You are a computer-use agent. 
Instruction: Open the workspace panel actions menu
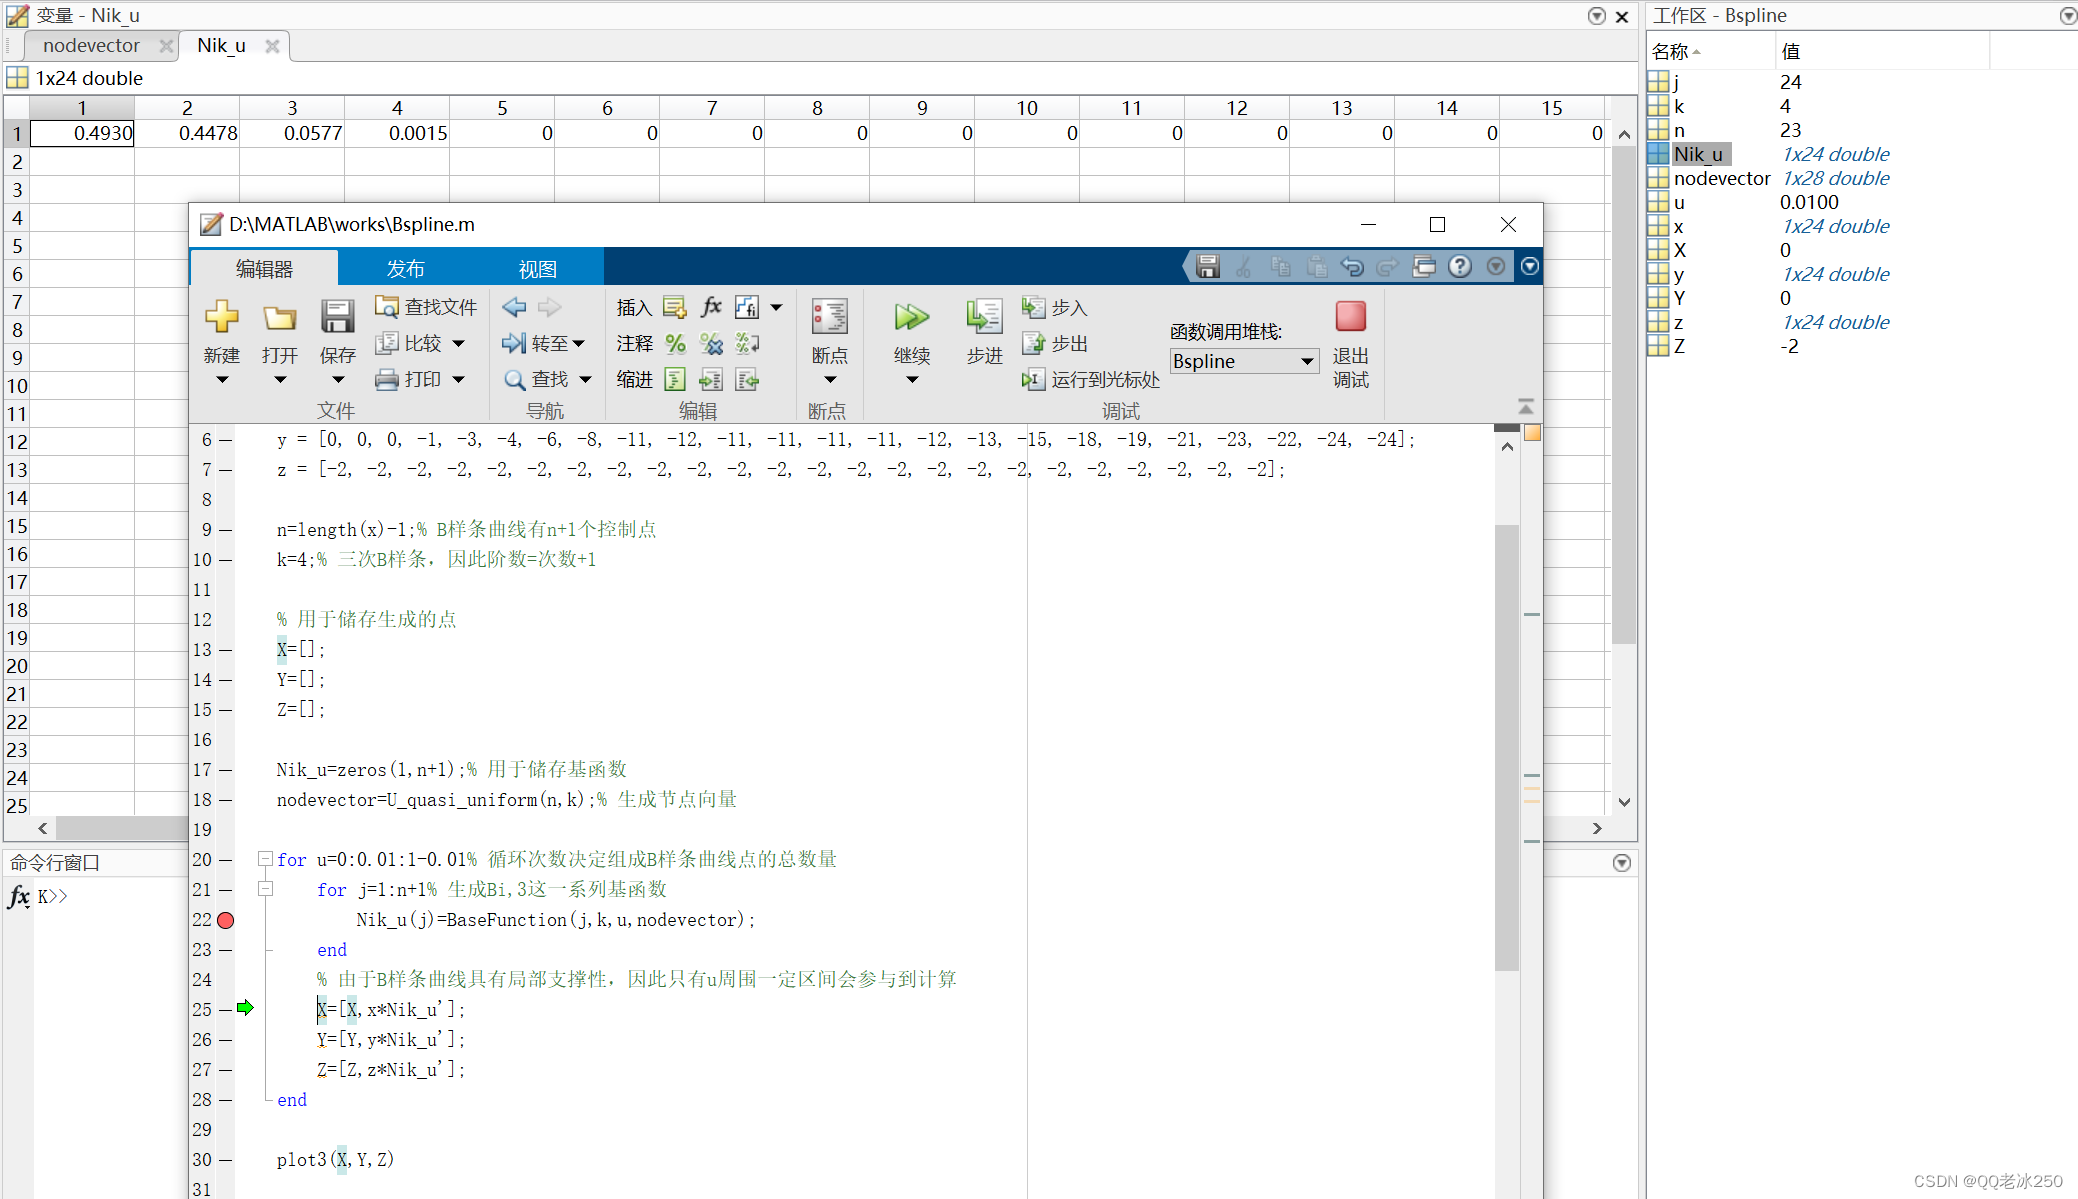click(x=2068, y=15)
